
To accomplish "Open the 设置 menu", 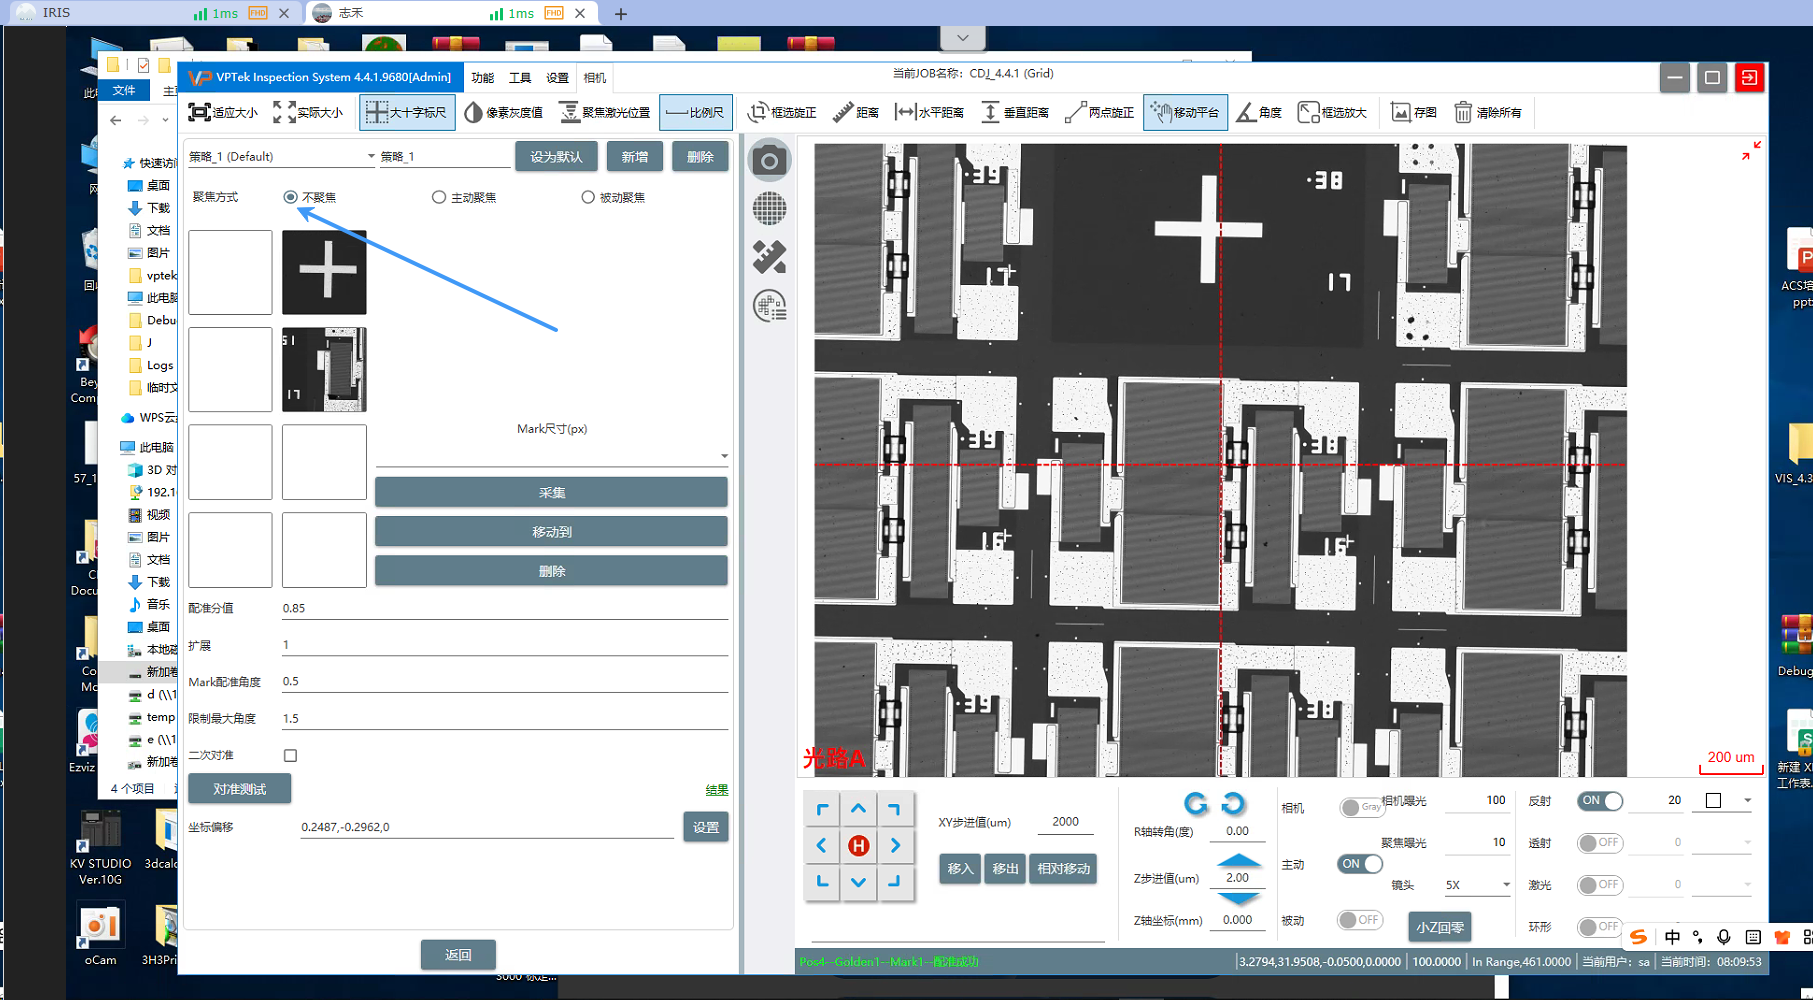I will click(x=557, y=78).
